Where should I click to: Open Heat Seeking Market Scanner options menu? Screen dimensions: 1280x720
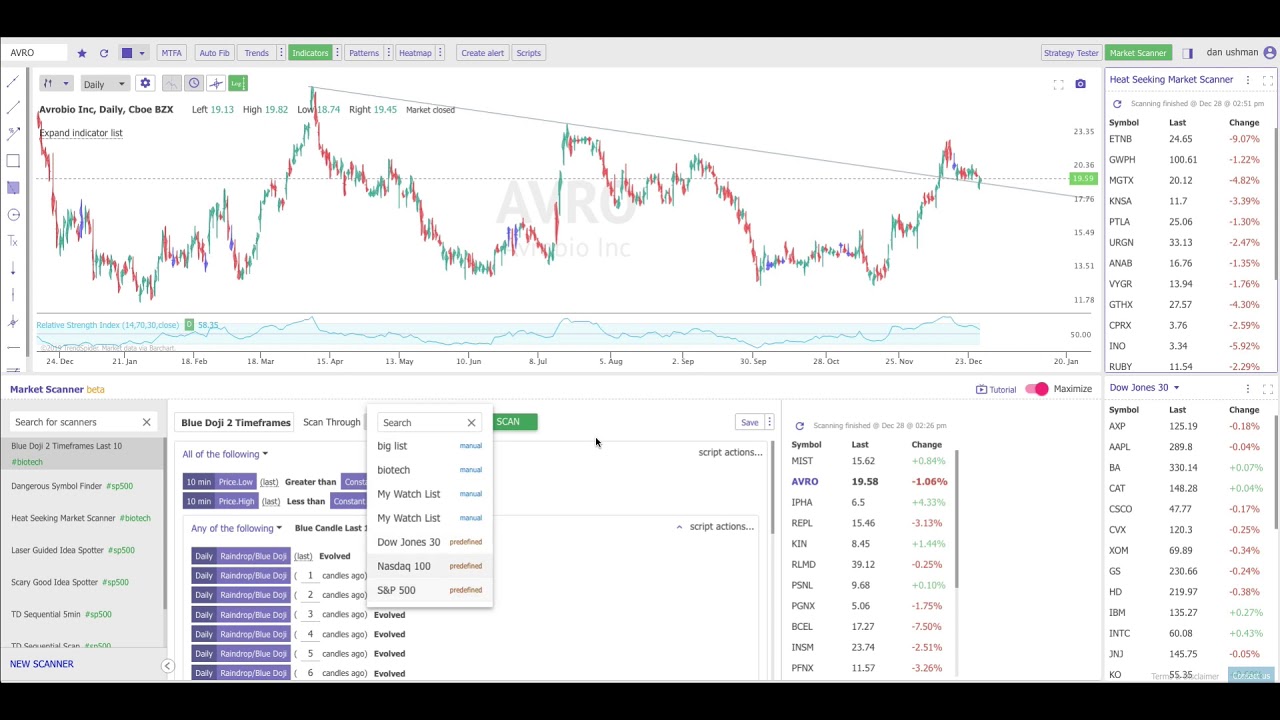pyautogui.click(x=1248, y=80)
